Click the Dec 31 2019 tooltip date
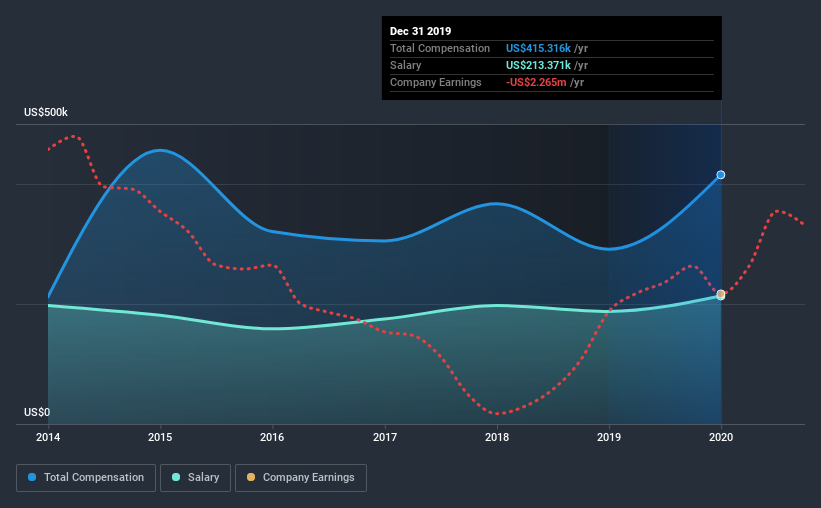 420,31
